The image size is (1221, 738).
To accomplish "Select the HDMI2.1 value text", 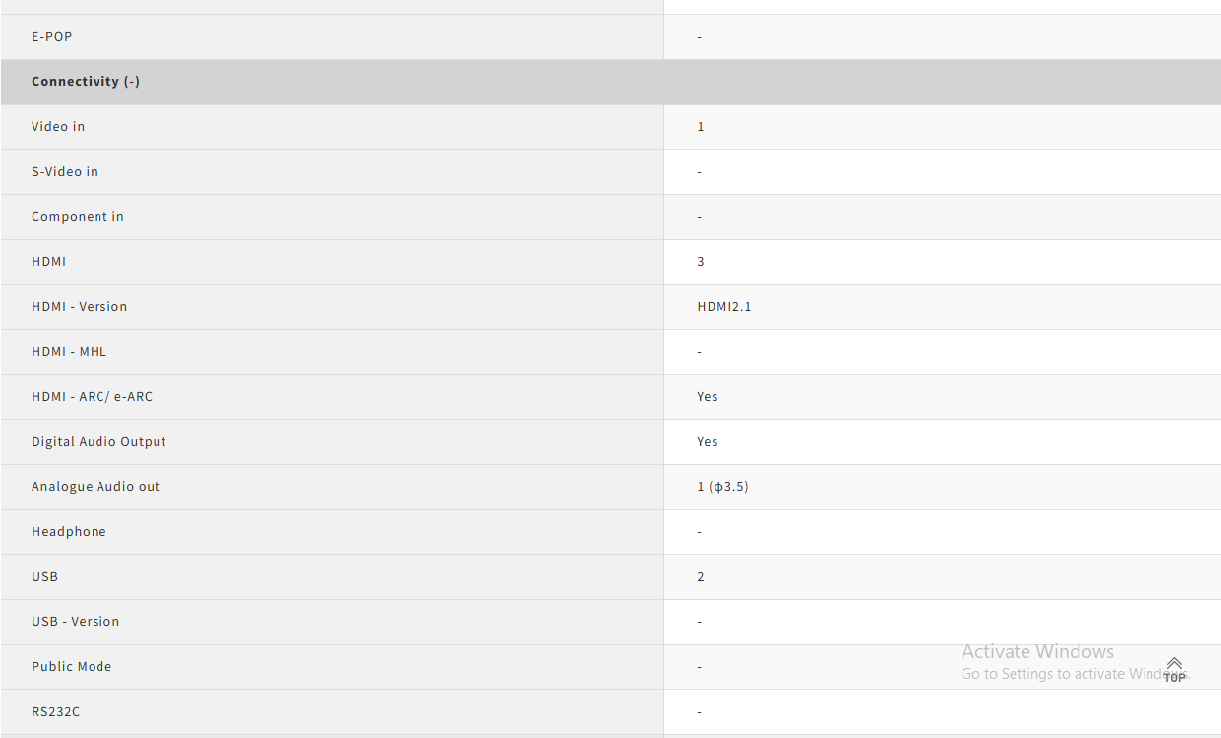I will [x=724, y=307].
